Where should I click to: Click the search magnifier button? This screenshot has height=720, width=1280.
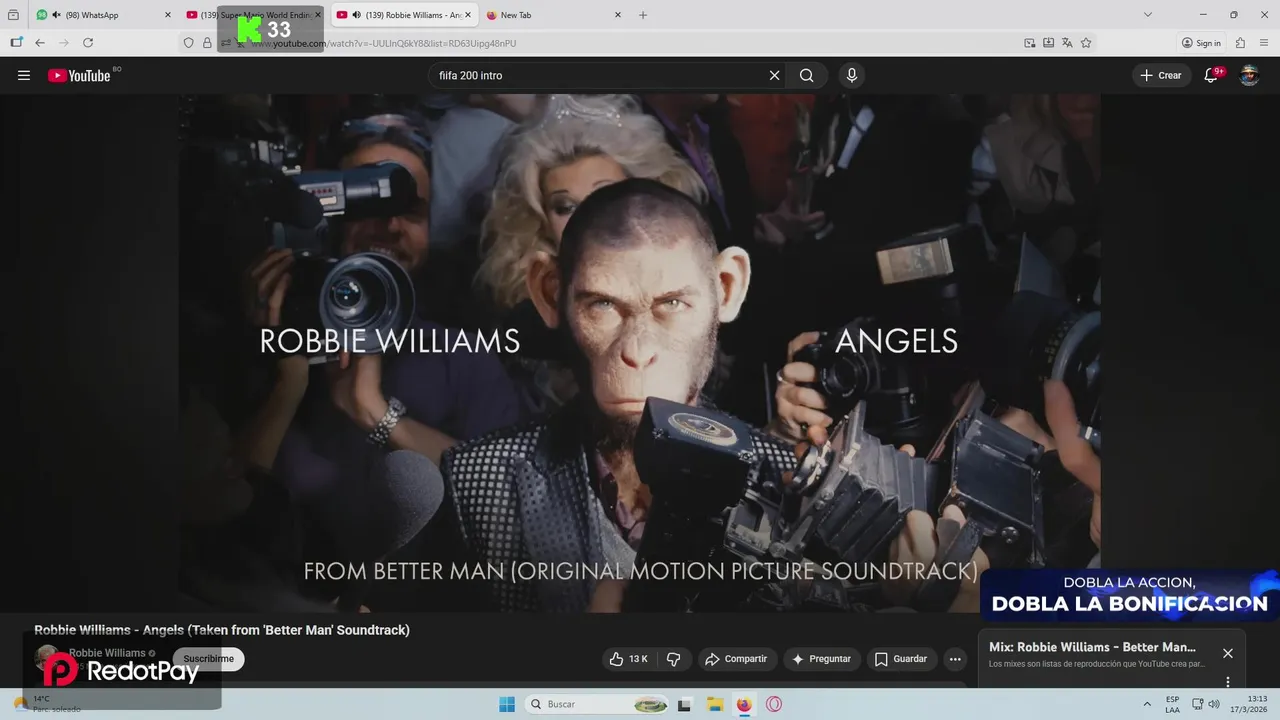(807, 75)
